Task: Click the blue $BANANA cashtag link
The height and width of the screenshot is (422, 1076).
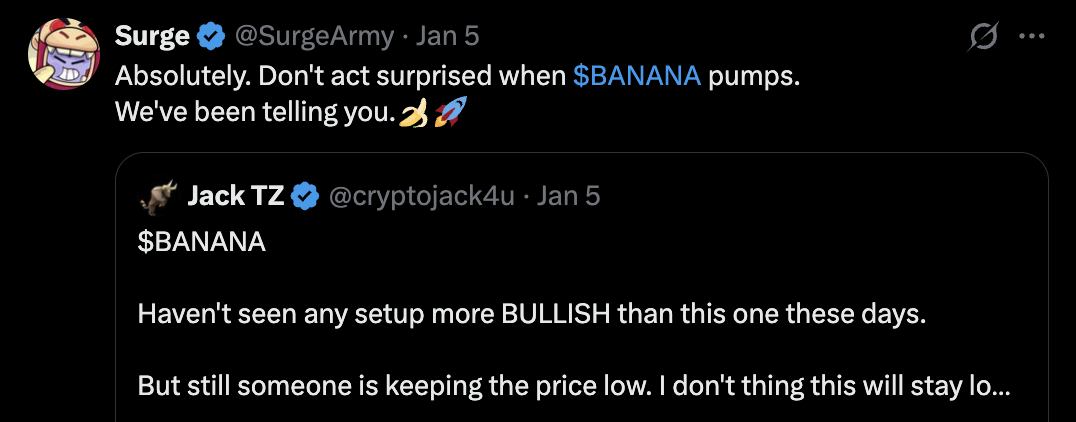Action: [x=637, y=77]
